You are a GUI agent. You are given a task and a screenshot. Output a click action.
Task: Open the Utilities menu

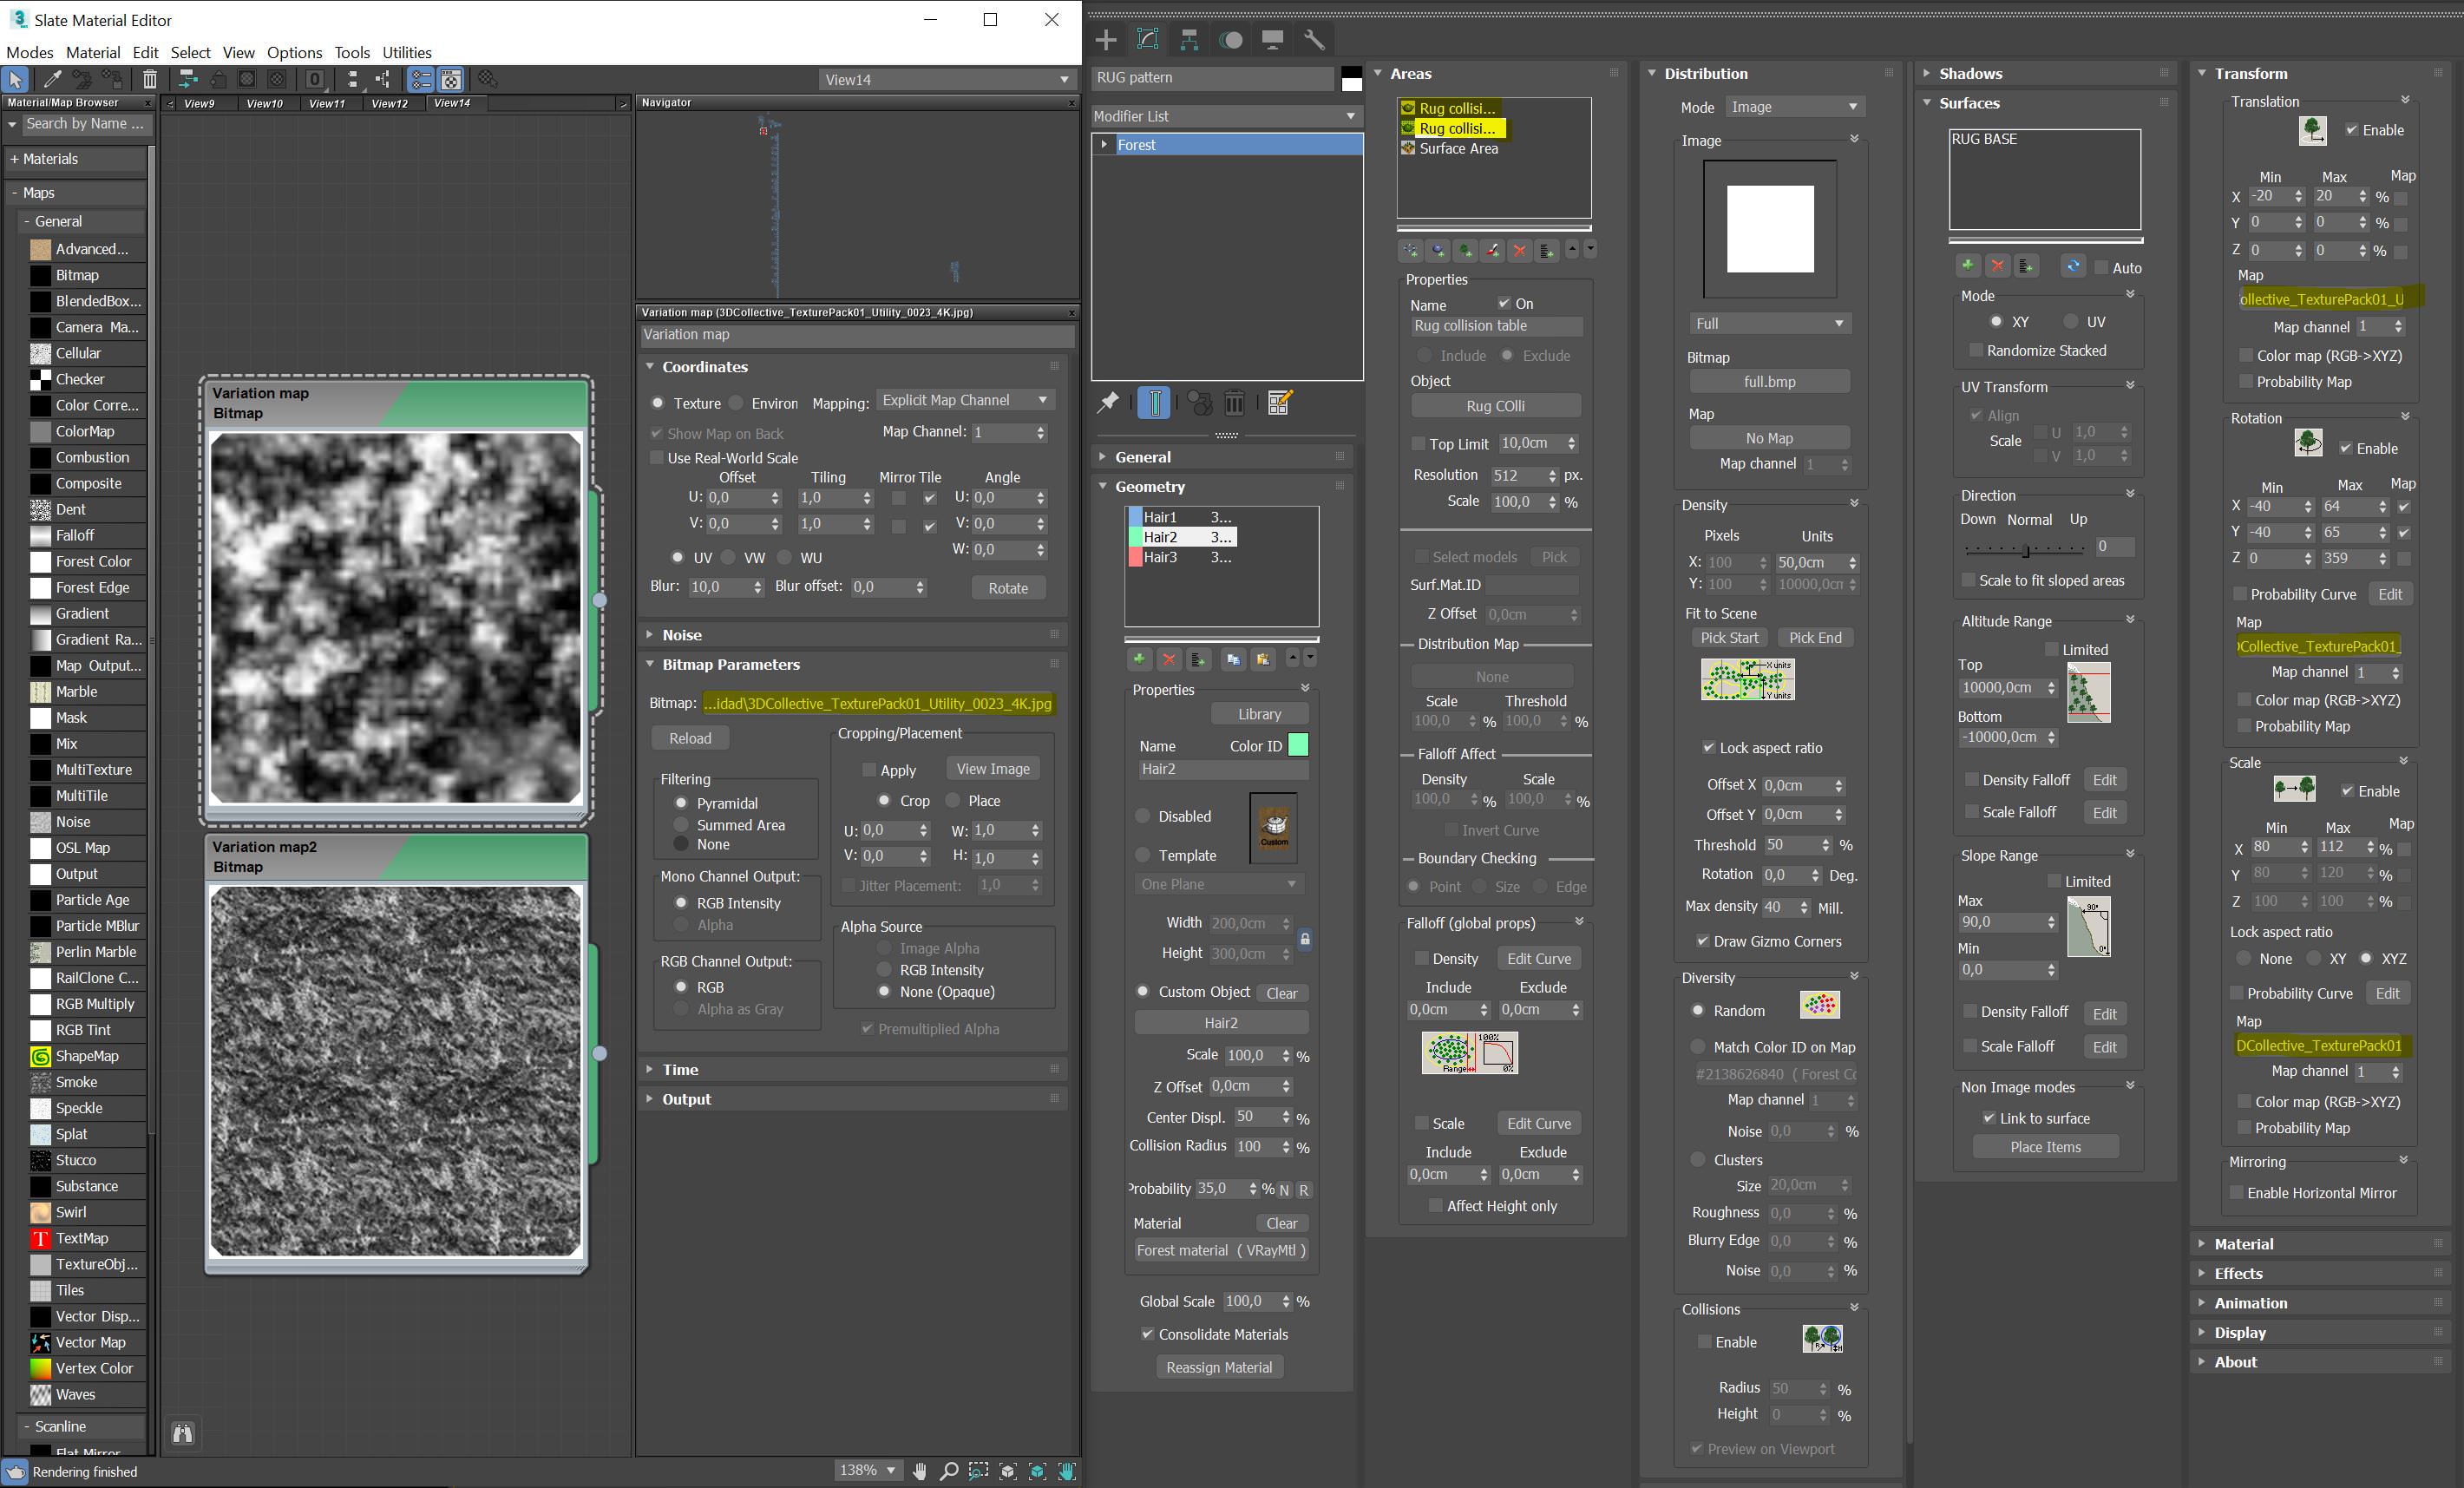coord(407,52)
